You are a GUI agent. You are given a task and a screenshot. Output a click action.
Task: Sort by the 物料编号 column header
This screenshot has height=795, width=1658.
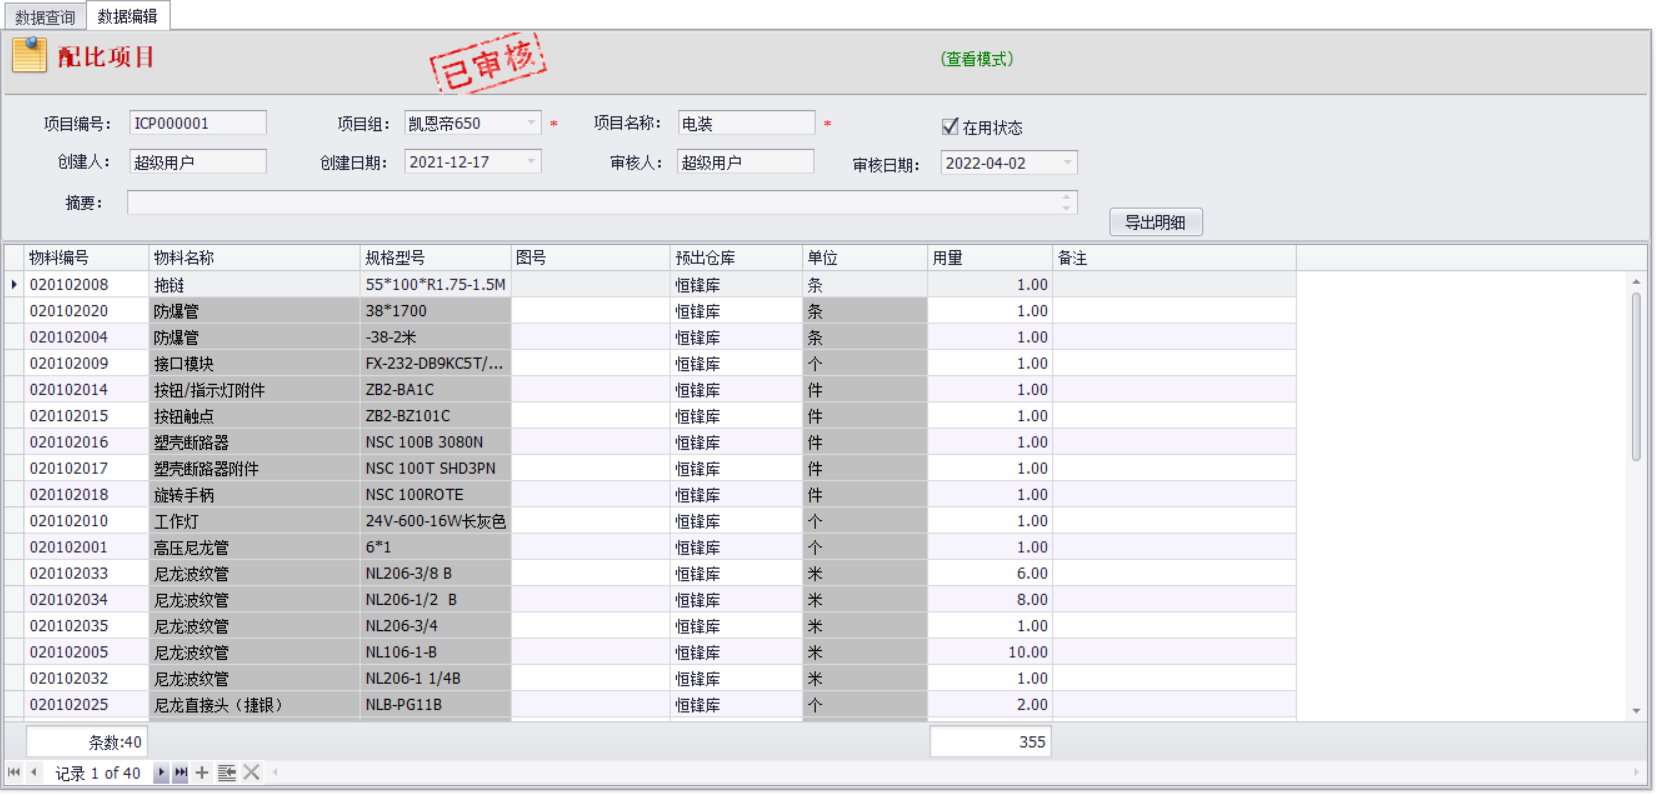click(x=86, y=258)
